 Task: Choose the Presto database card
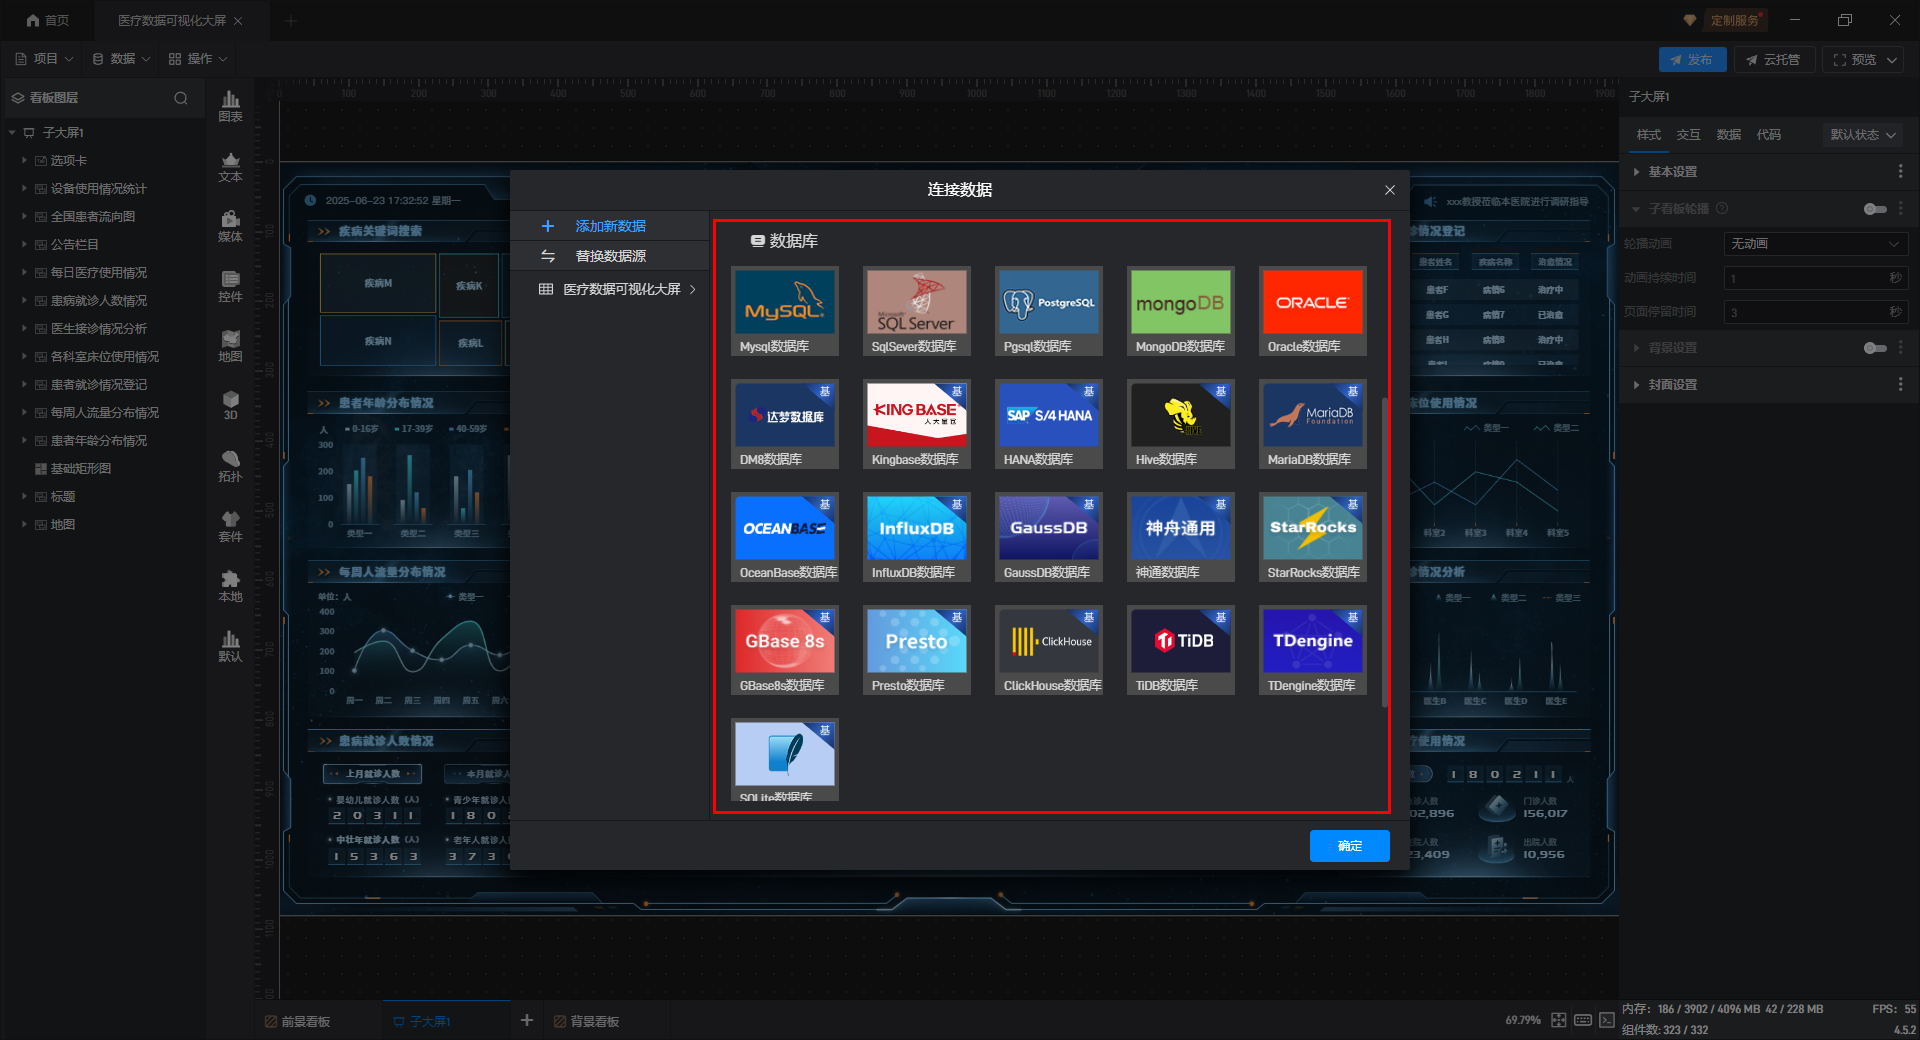pyautogui.click(x=917, y=650)
